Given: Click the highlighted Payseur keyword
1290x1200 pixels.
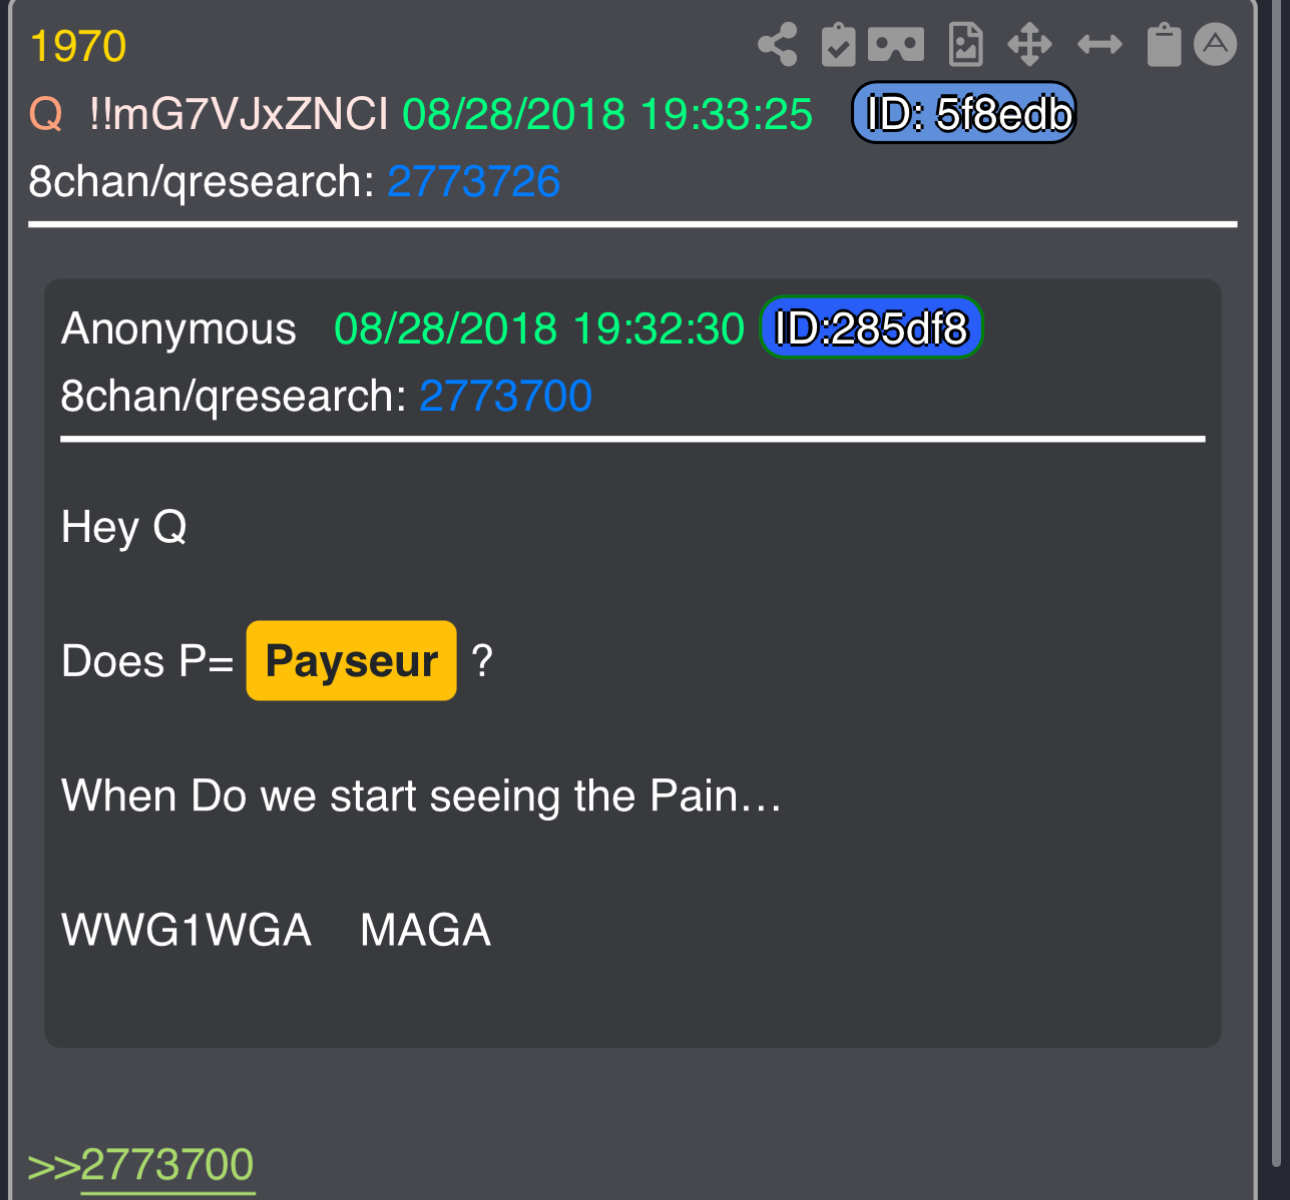Looking at the screenshot, I should tap(352, 661).
